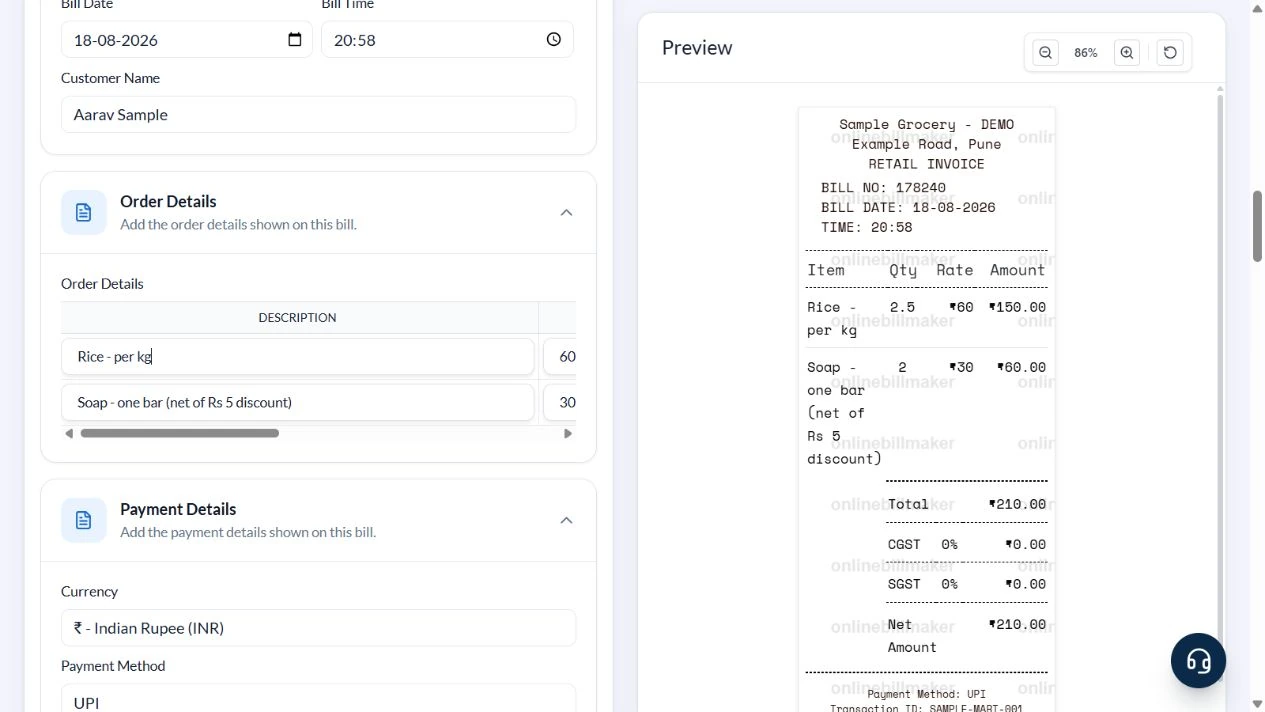The height and width of the screenshot is (712, 1265).
Task: Click the Payment Details document icon
Action: click(84, 520)
